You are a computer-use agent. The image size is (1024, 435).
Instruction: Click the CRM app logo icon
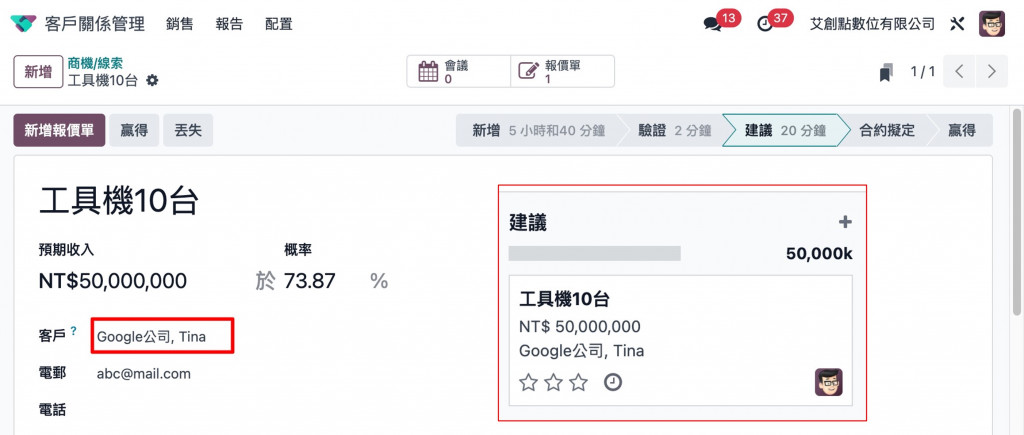(23, 24)
